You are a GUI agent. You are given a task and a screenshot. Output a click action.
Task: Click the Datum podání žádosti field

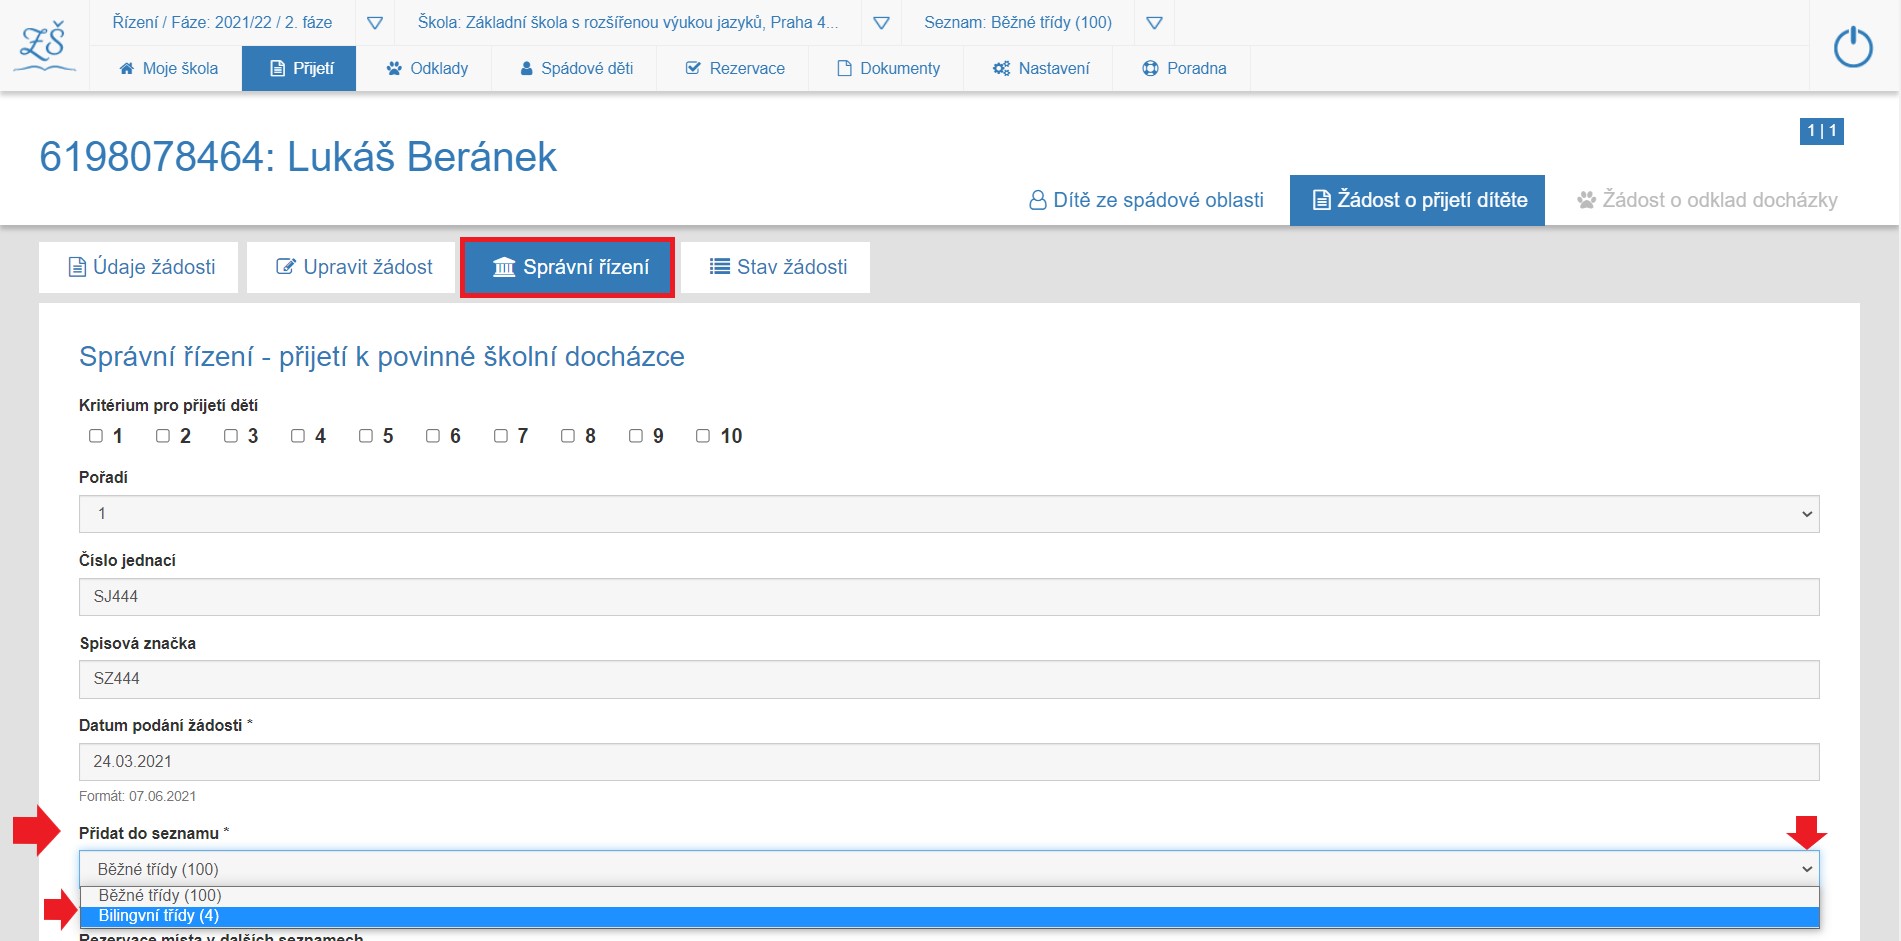[x=949, y=762]
